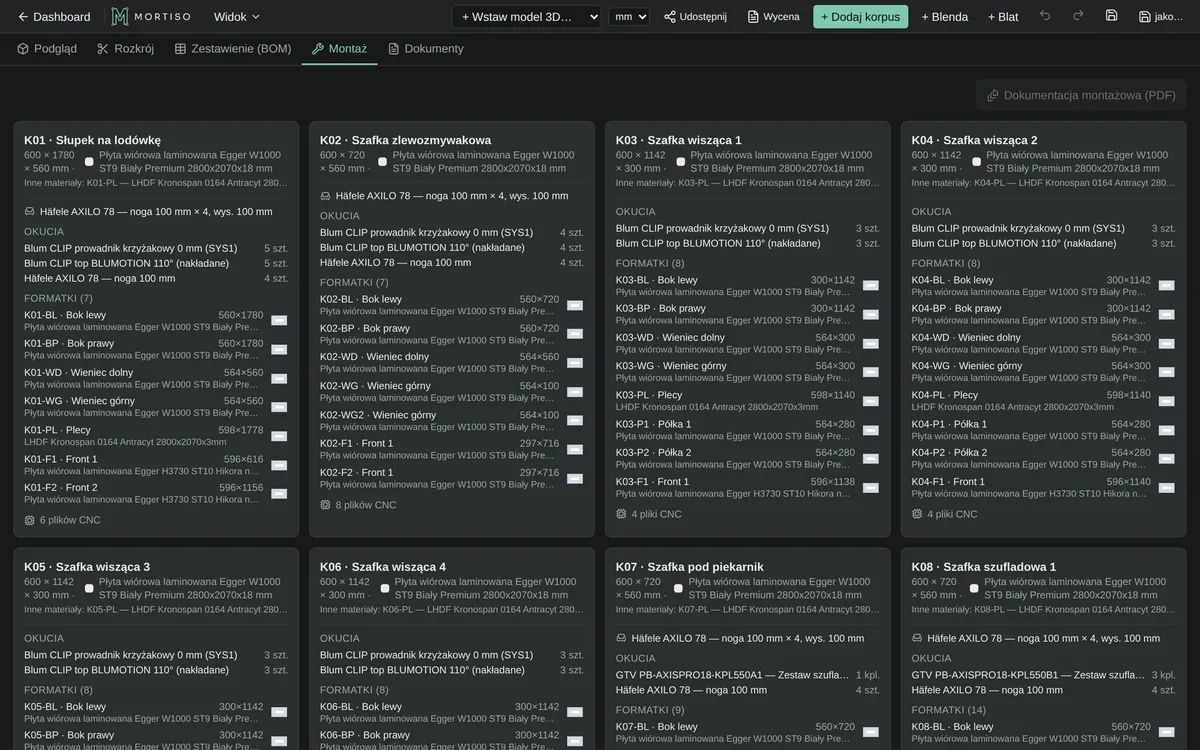Click the K02 '8 plików CNC' icon
Screen dimensions: 1200x750
point(325,505)
